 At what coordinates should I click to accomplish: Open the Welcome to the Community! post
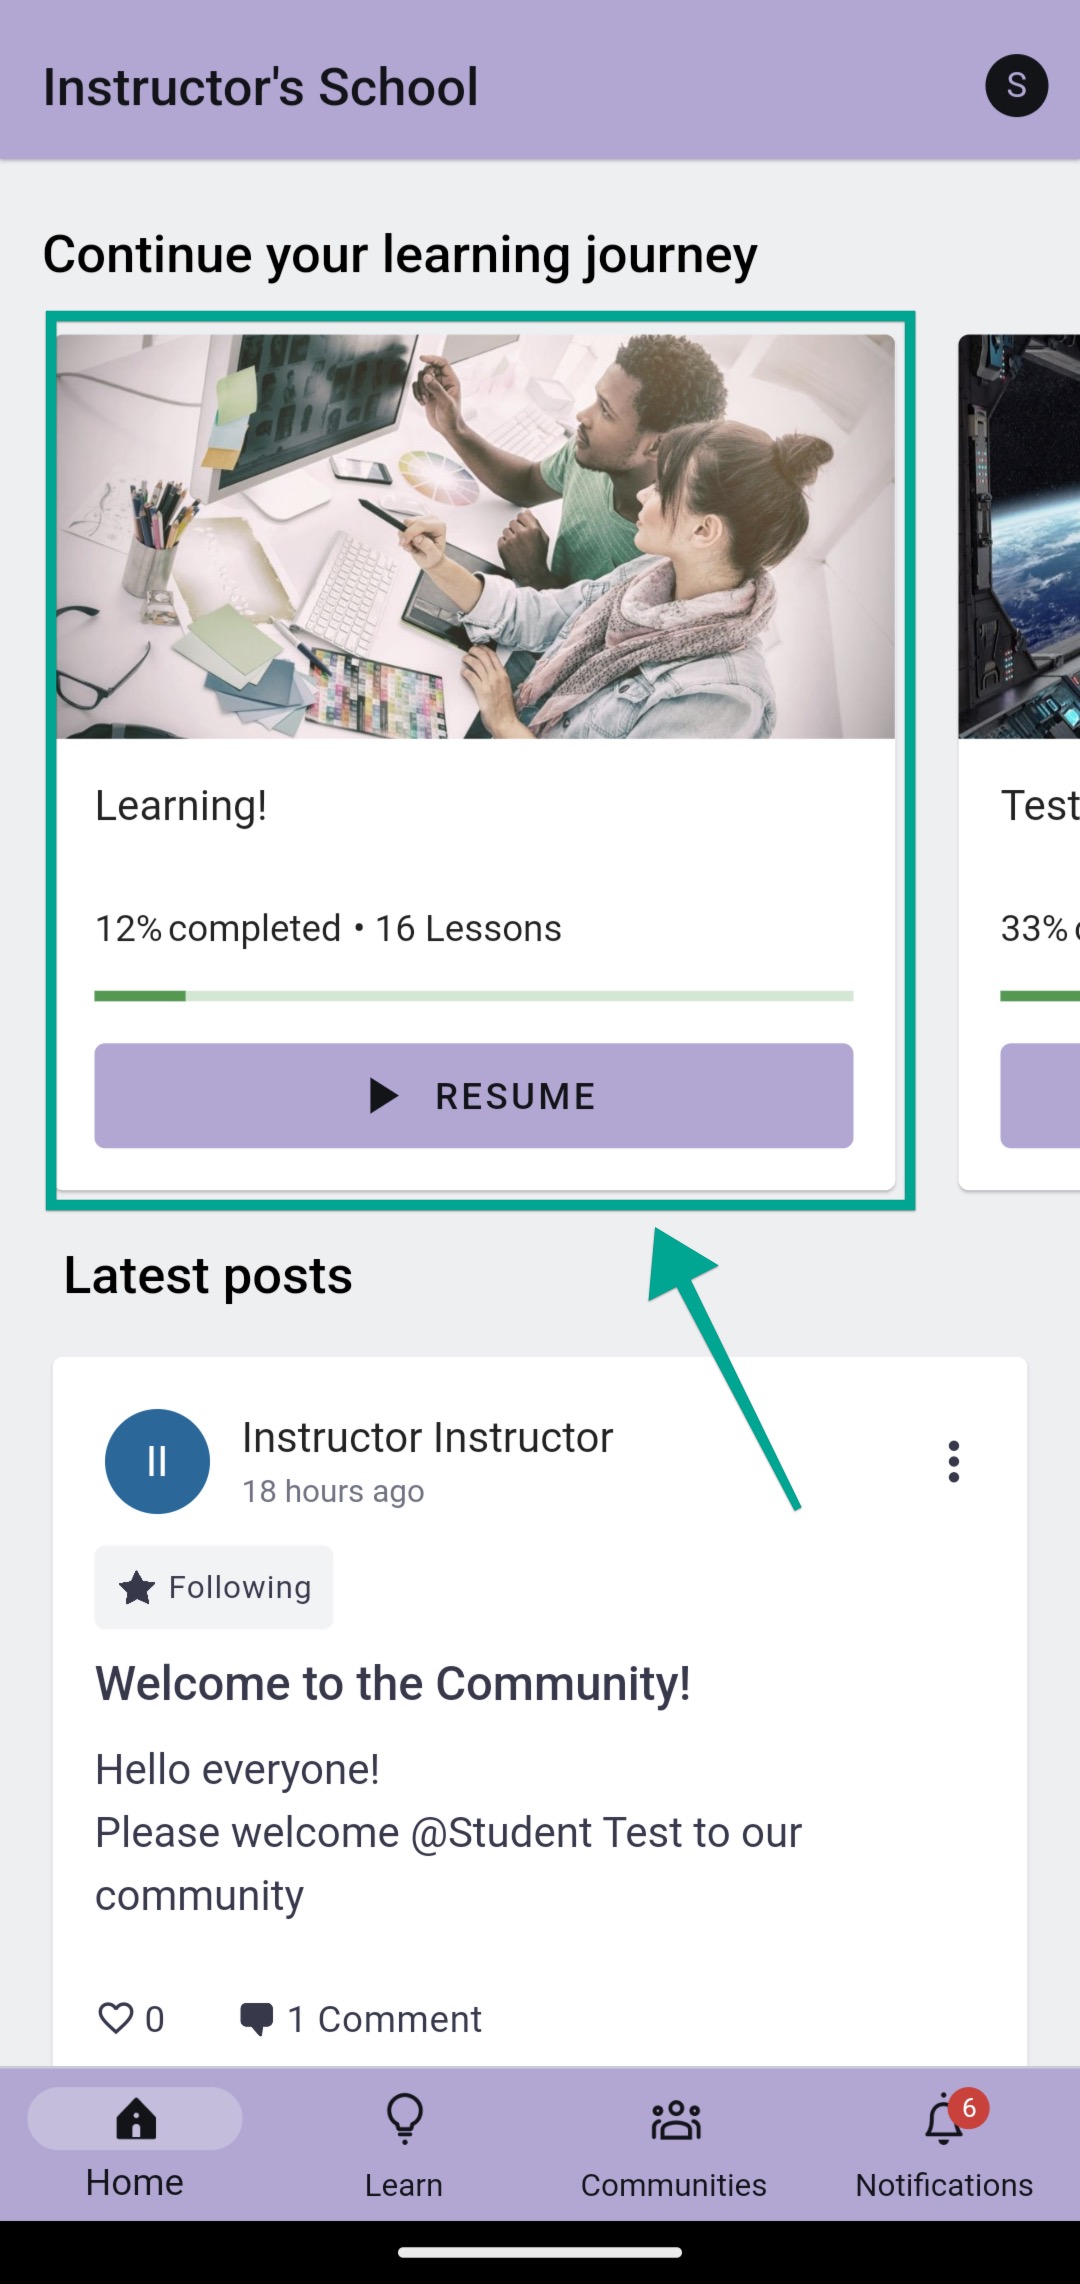pyautogui.click(x=393, y=1683)
